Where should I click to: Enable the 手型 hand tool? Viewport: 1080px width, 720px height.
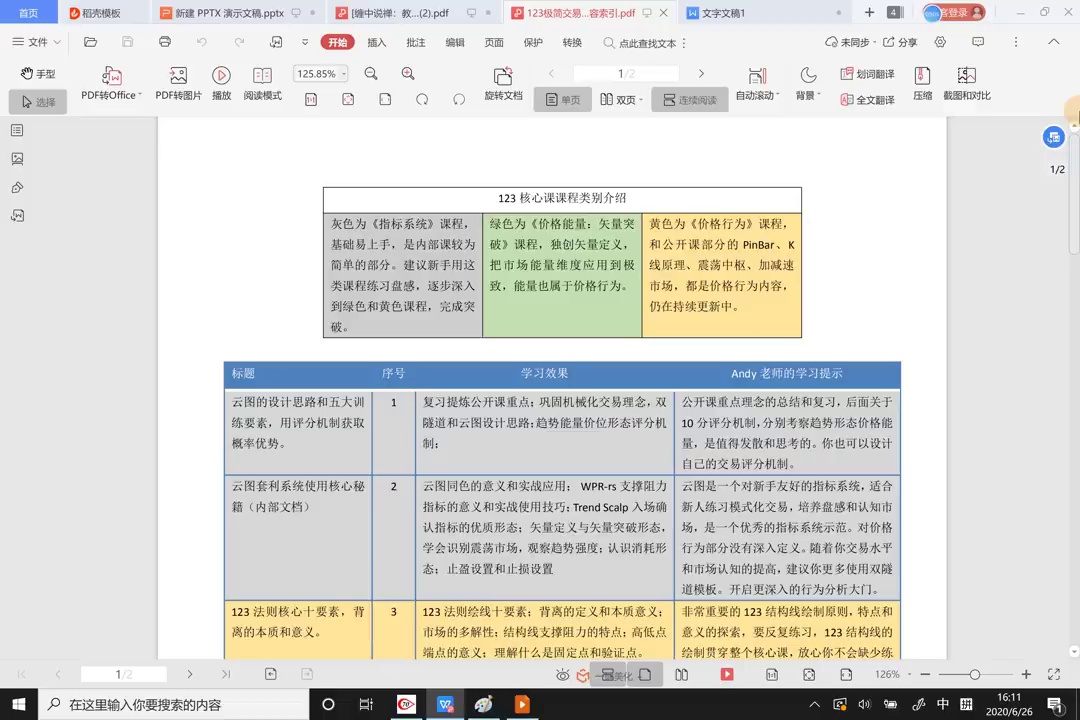pyautogui.click(x=38, y=74)
